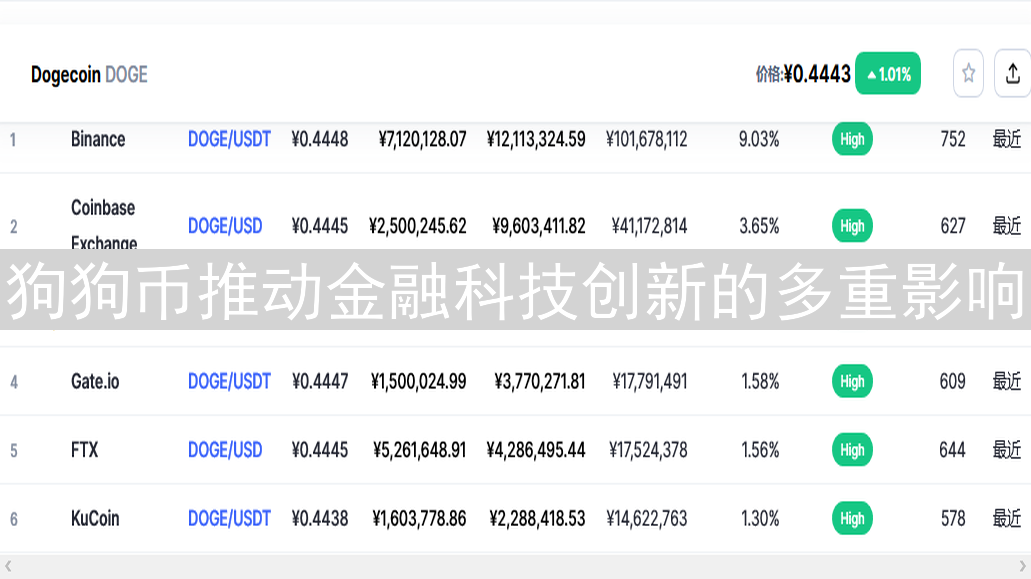The image size is (1031, 579).
Task: Click KuCoin value ¥2,288,418.53
Action: tap(537, 519)
